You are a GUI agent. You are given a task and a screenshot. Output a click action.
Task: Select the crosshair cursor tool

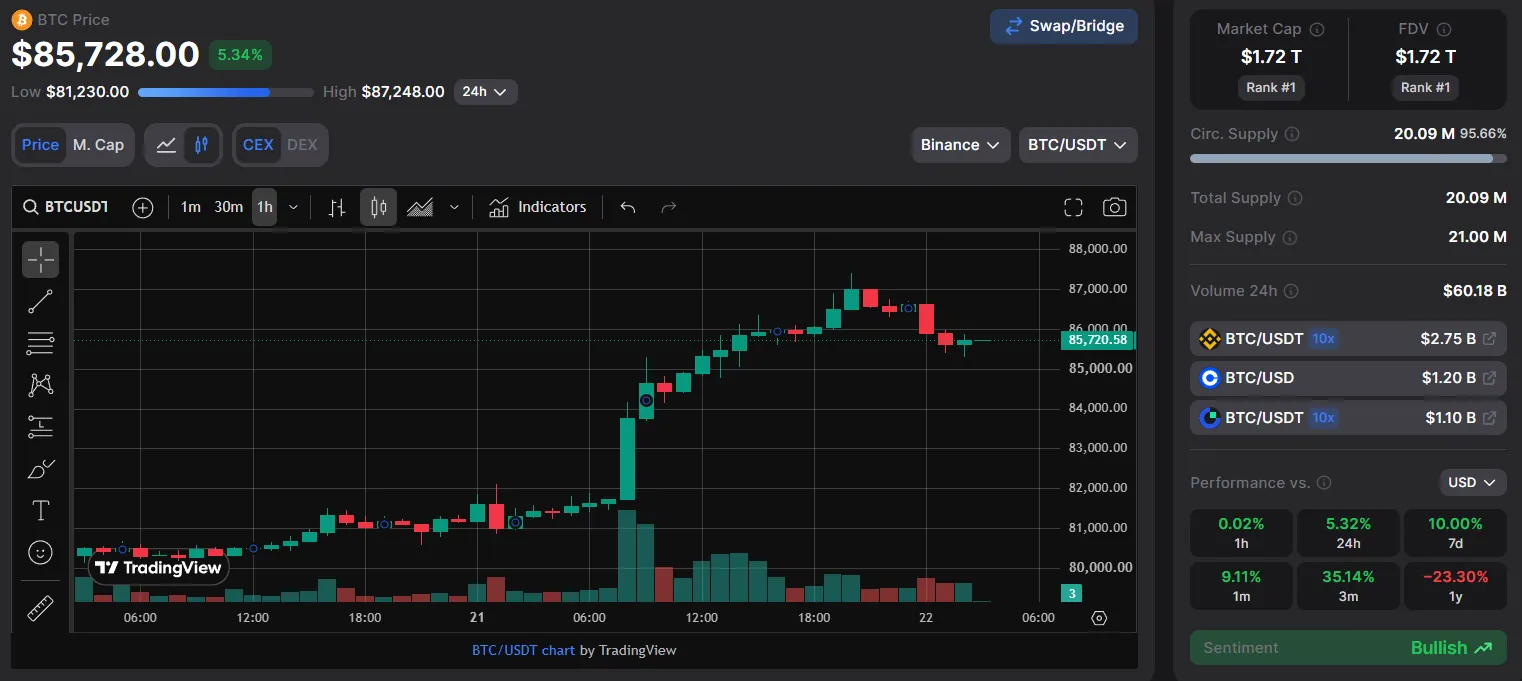click(41, 259)
